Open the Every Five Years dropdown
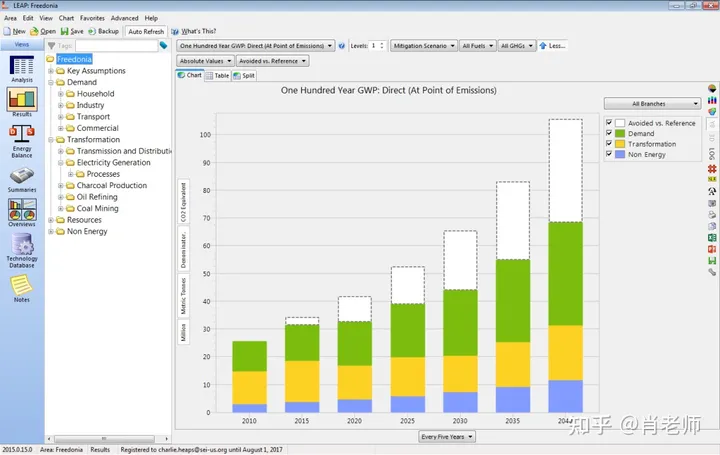The width and height of the screenshot is (720, 455). (447, 437)
